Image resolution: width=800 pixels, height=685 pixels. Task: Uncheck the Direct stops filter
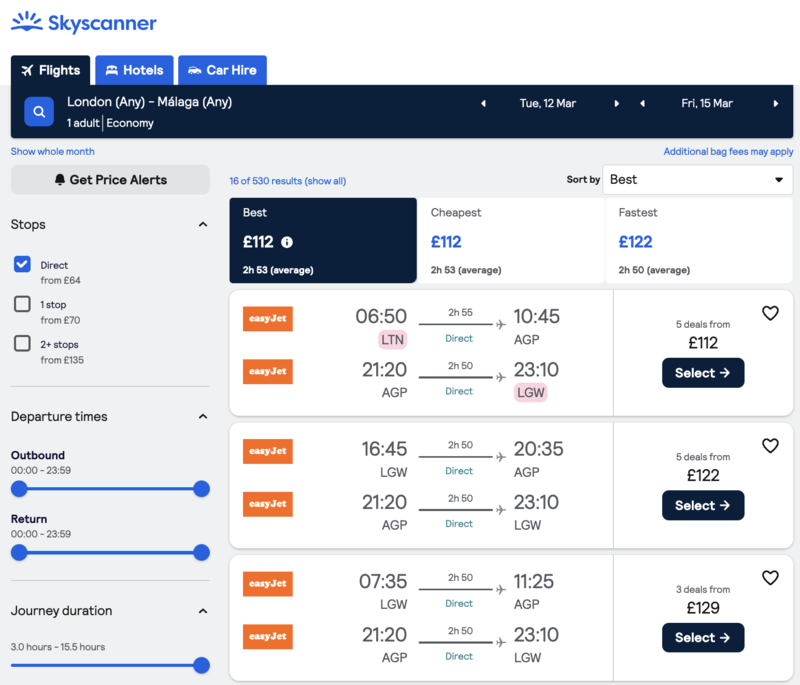click(x=22, y=264)
